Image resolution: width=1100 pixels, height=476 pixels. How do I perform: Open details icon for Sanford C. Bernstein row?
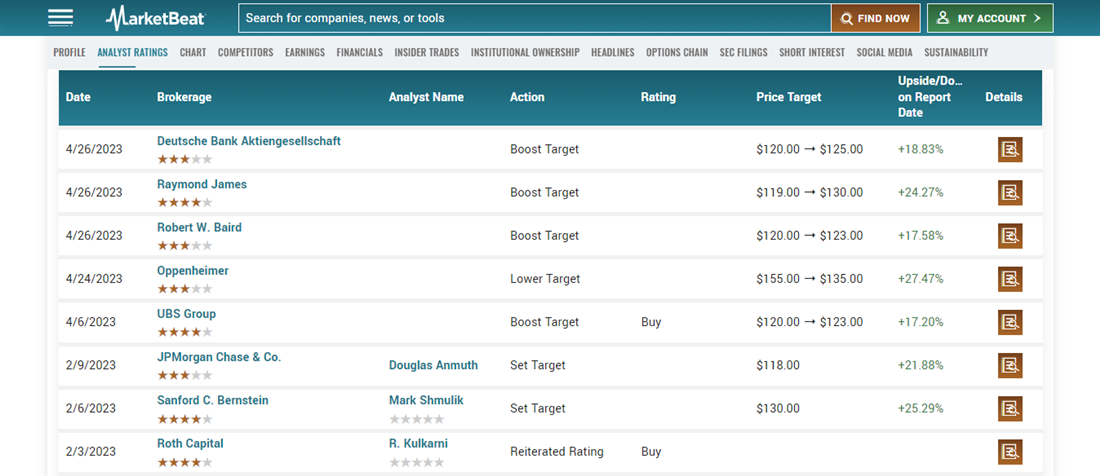[1010, 408]
